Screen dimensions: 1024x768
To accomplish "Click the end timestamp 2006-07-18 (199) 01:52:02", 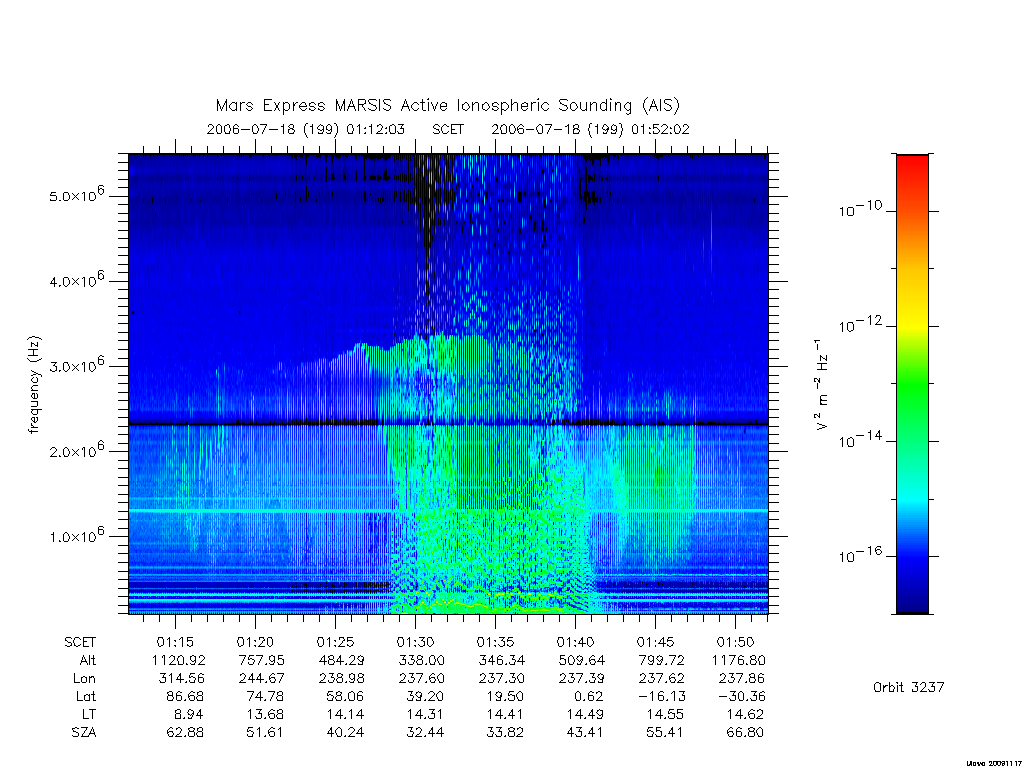I will [x=590, y=129].
